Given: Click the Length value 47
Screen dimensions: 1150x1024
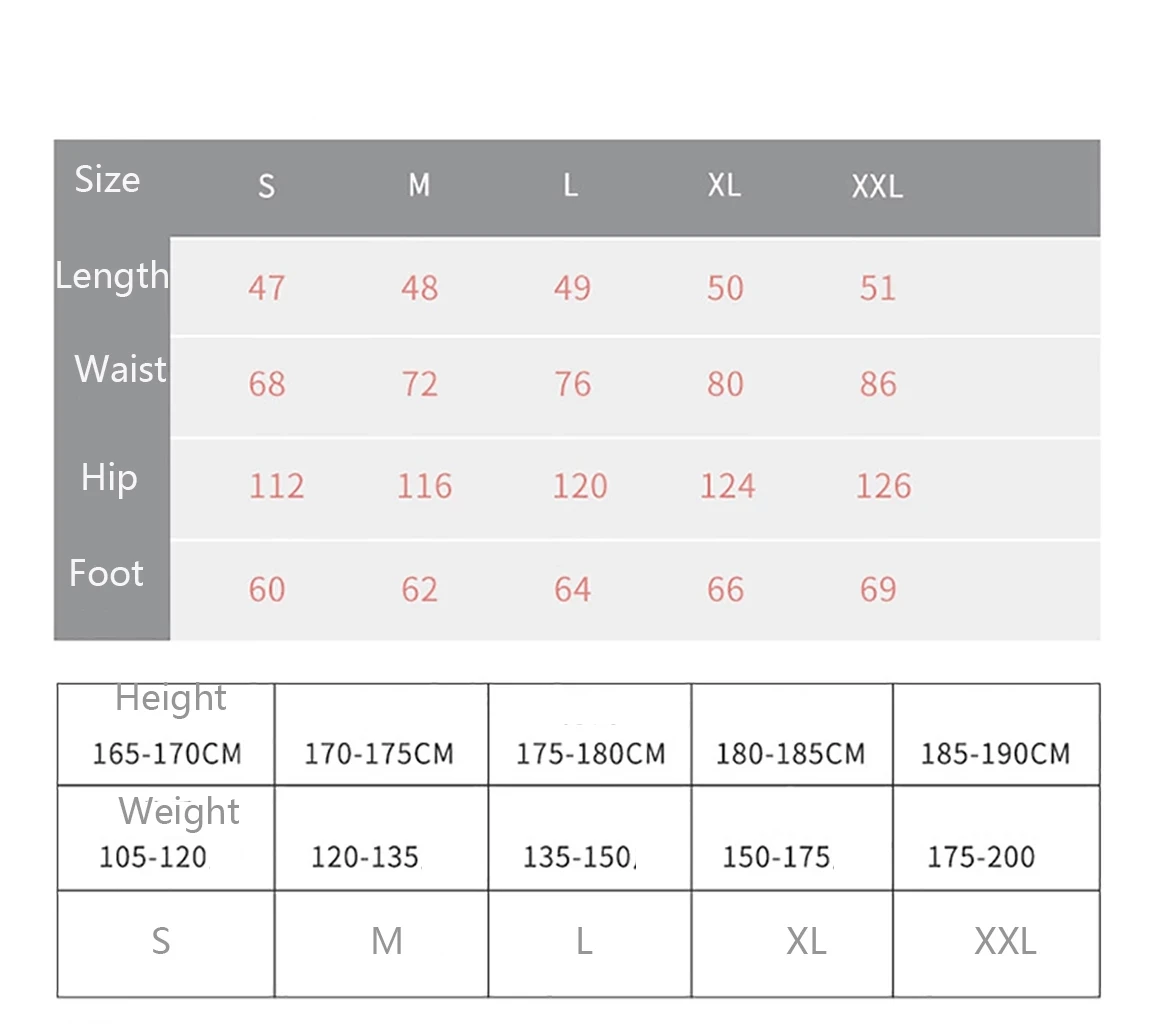Looking at the screenshot, I should pos(266,288).
